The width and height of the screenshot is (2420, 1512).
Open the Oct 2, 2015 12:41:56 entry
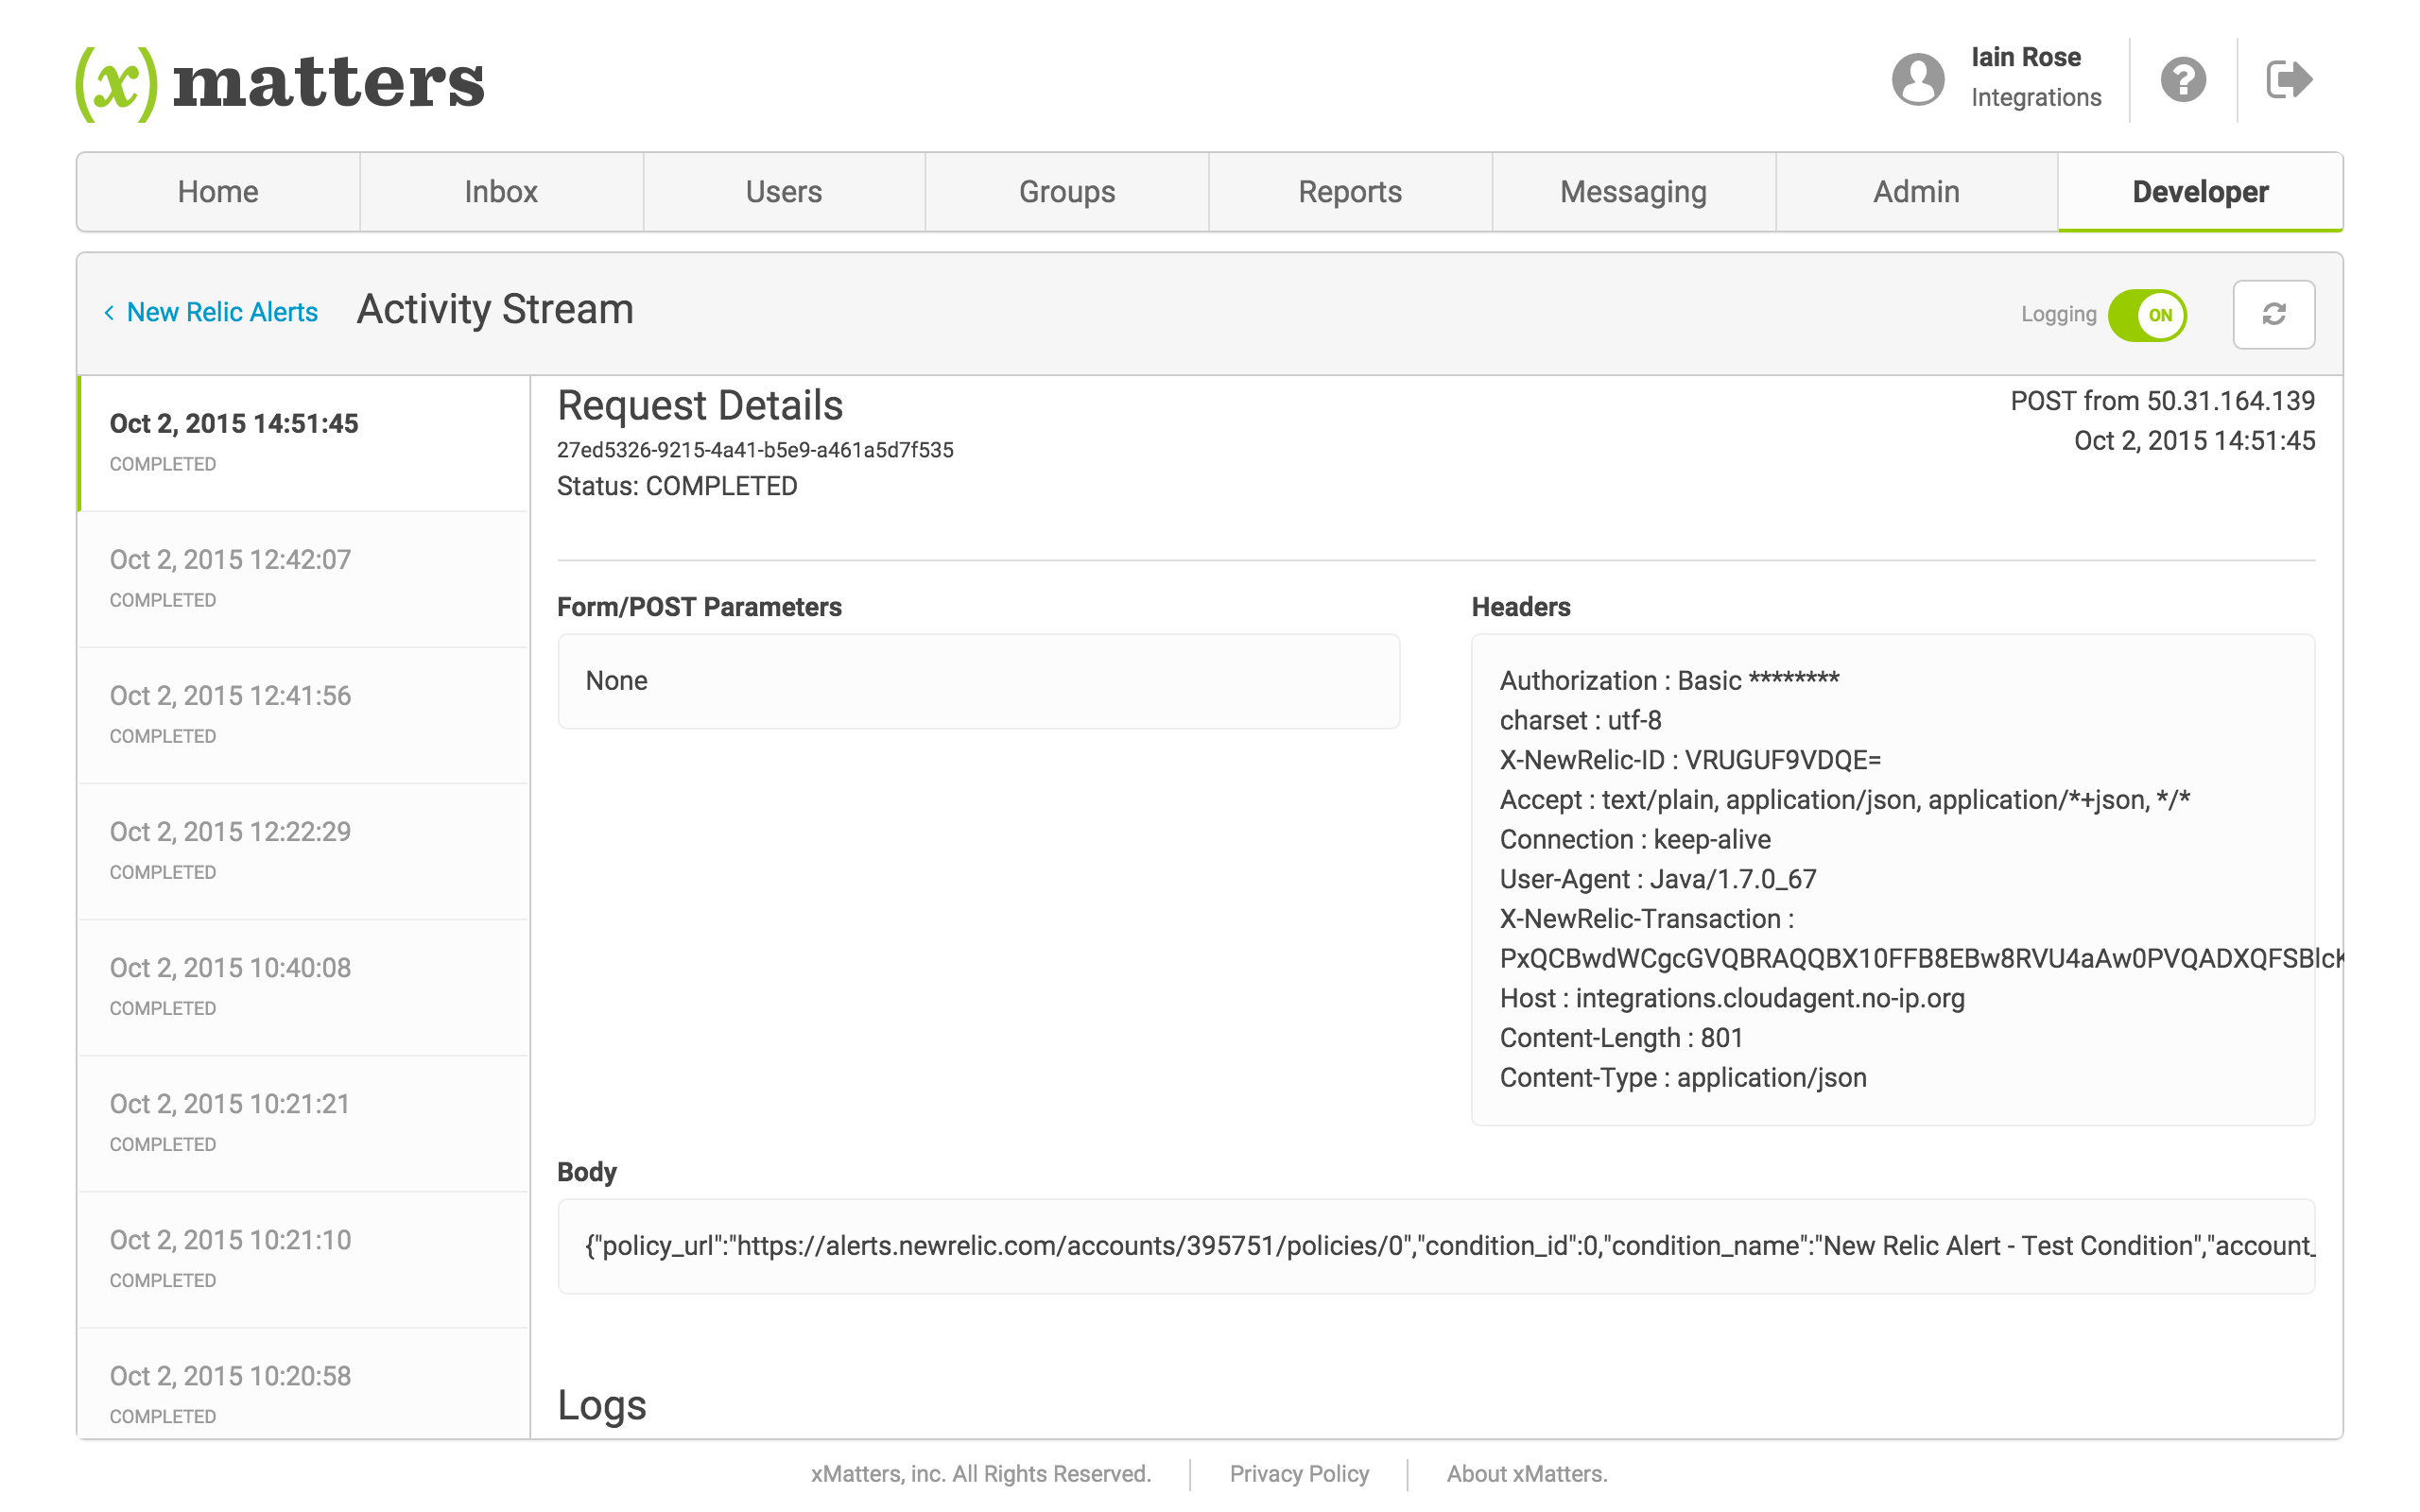(304, 715)
